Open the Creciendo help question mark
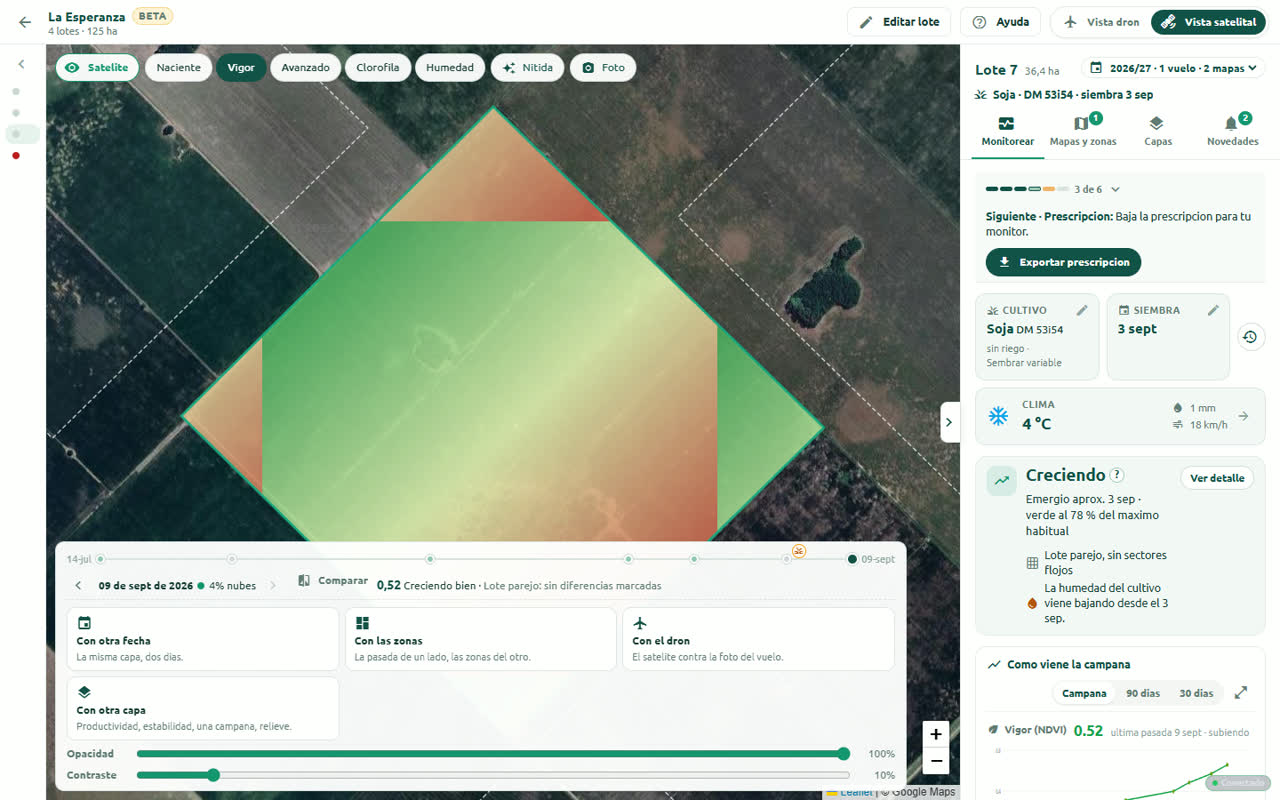 [x=1117, y=476]
